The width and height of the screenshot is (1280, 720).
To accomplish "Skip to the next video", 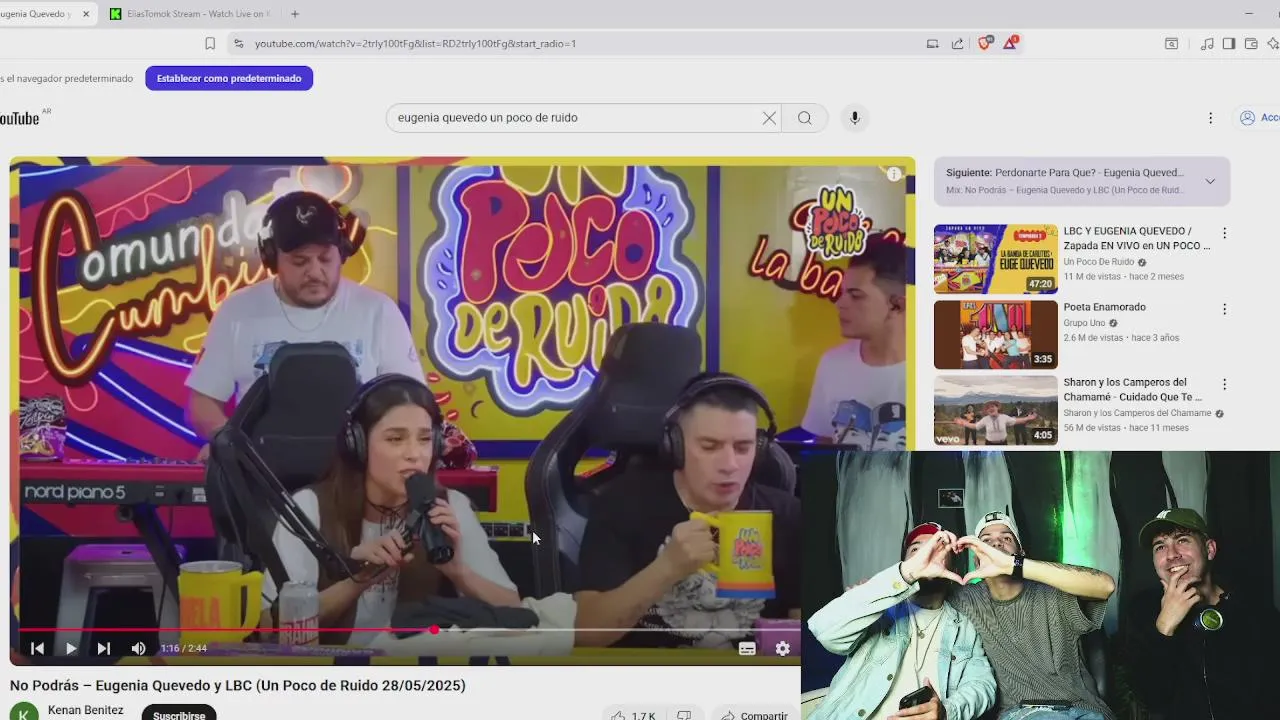I will click(103, 648).
